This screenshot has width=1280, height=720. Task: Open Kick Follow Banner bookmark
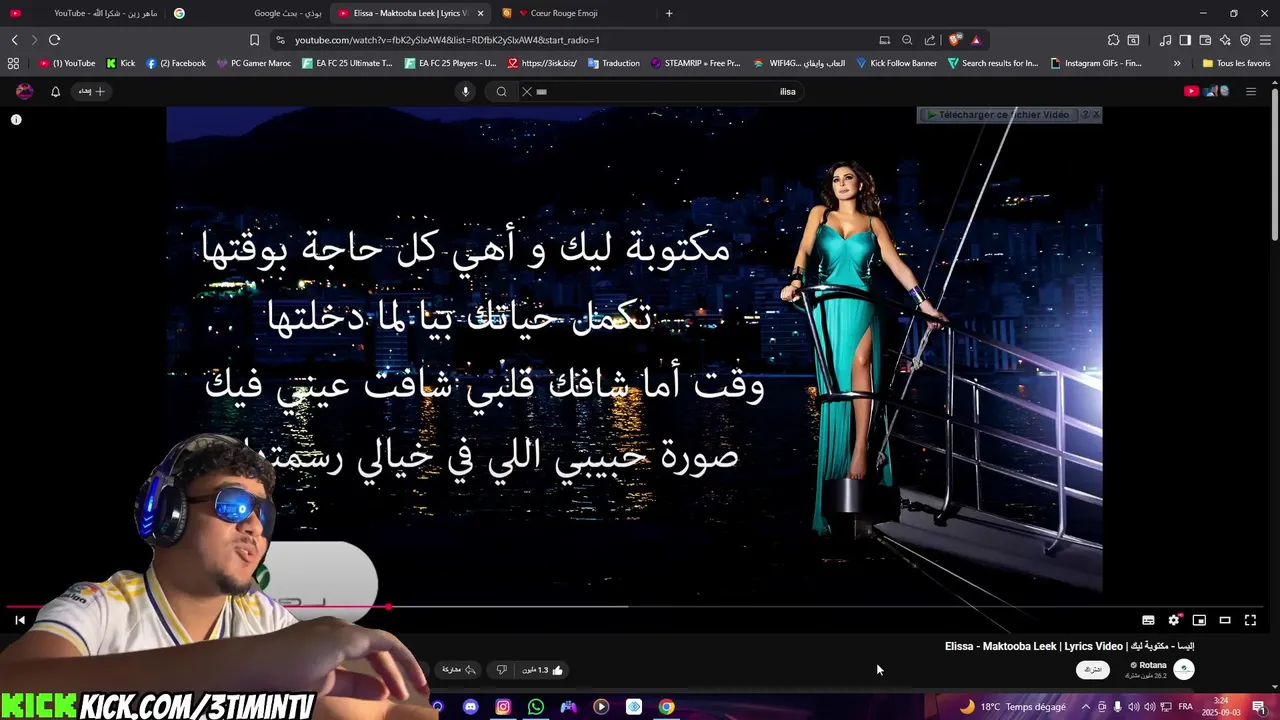(896, 63)
